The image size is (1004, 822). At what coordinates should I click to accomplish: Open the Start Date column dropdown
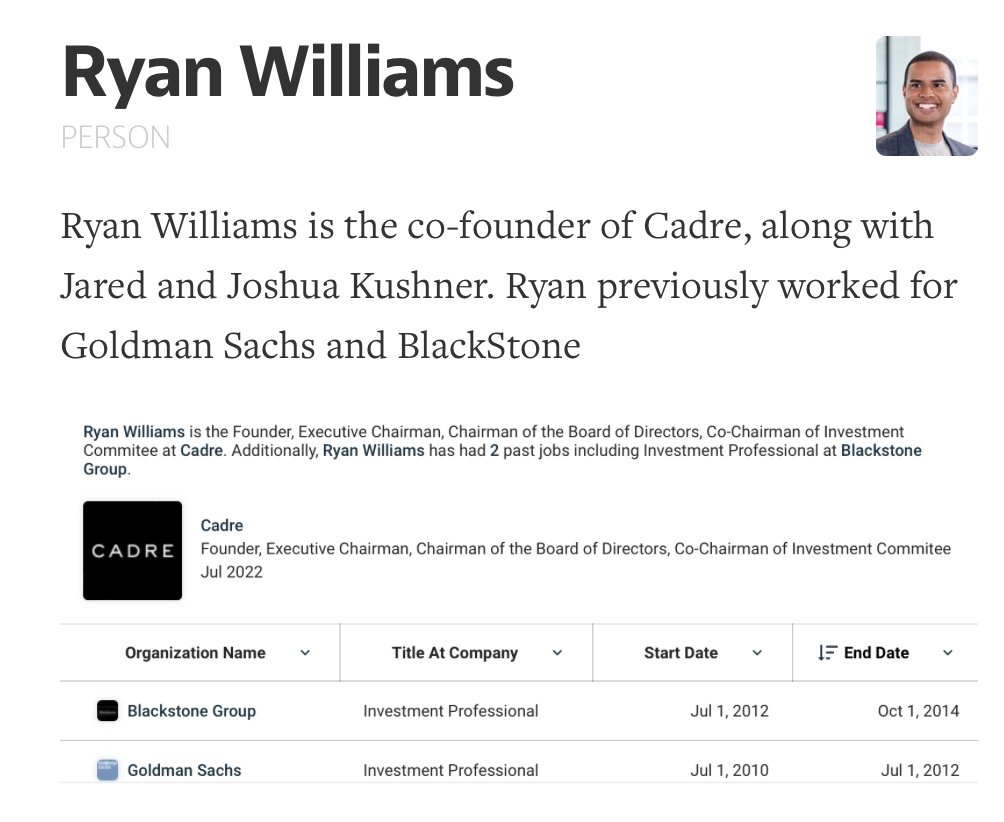click(757, 653)
